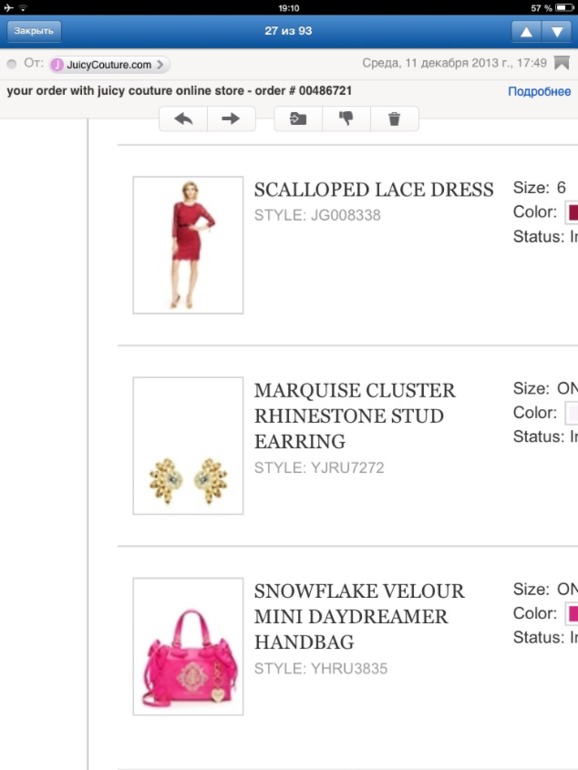Mark as spam with thumbs-down icon
Viewport: 578px width, 770px height.
346,119
